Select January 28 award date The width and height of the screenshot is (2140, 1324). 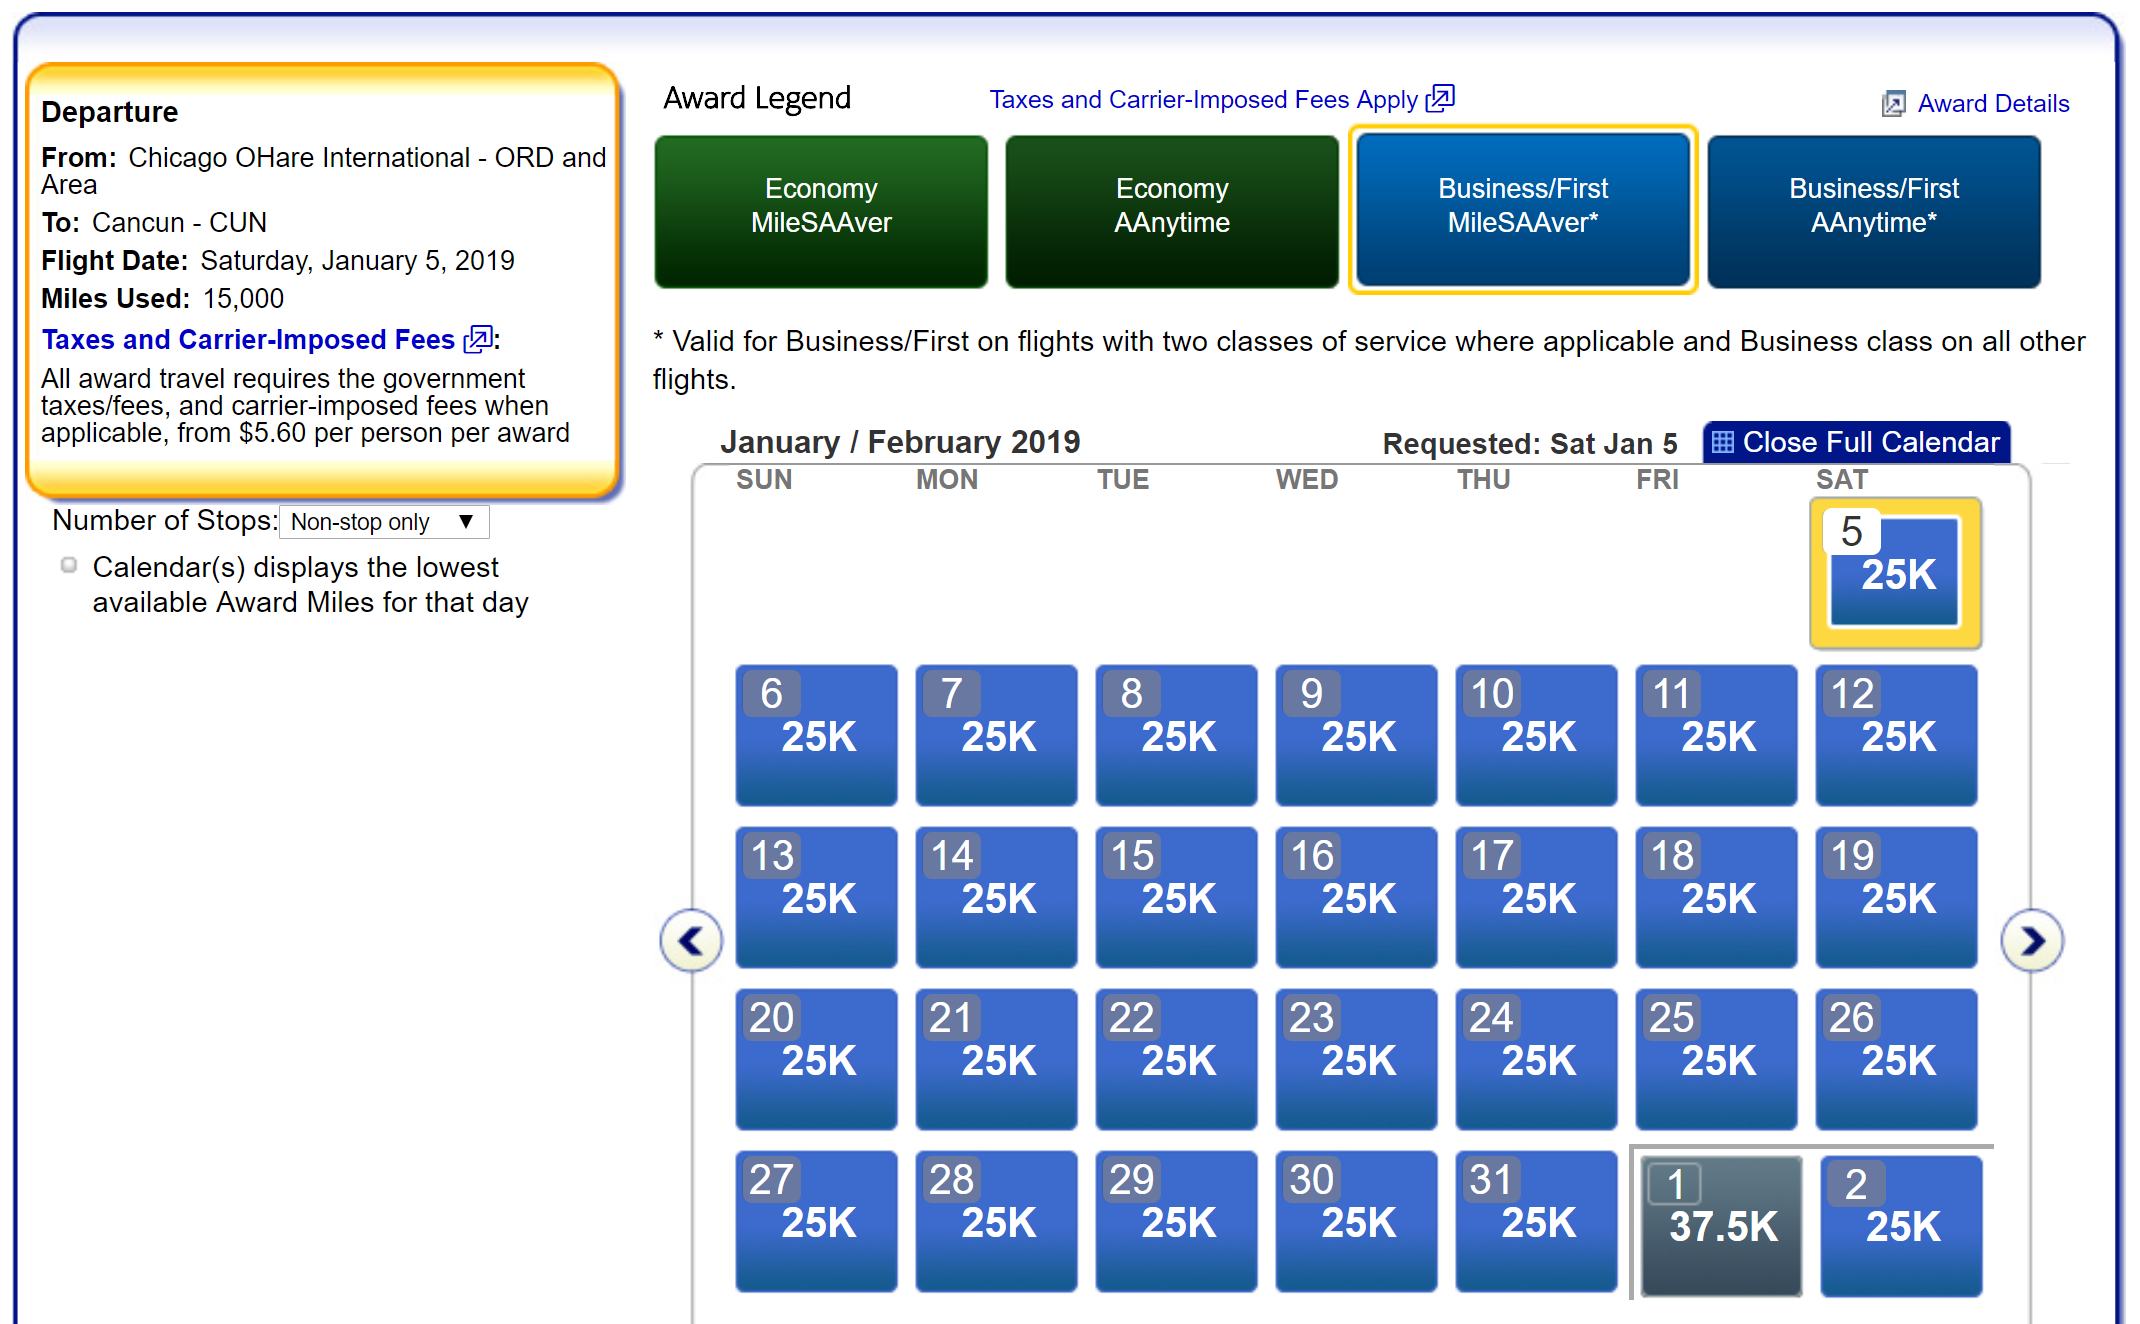click(996, 1220)
